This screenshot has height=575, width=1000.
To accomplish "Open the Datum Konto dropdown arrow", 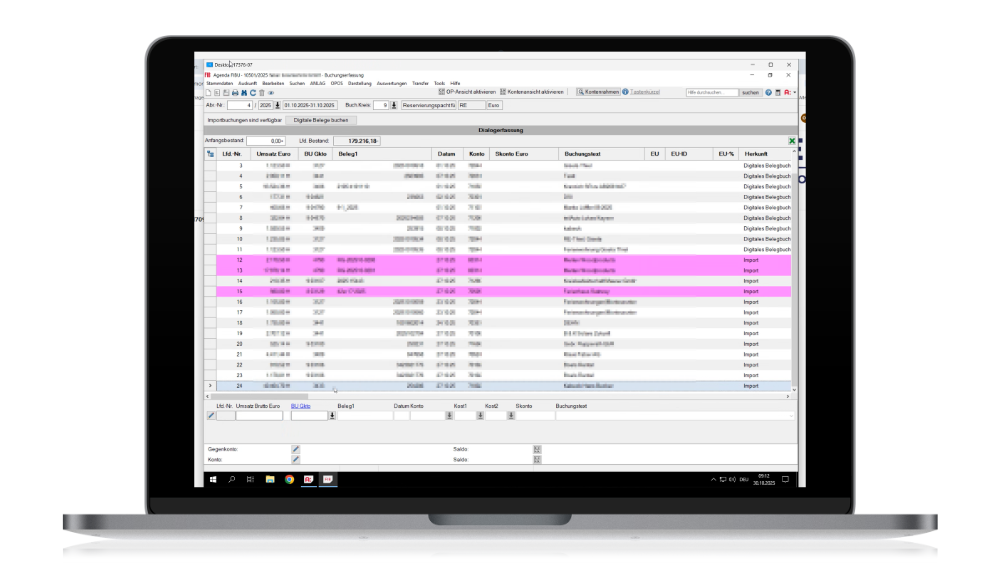I will (450, 416).
